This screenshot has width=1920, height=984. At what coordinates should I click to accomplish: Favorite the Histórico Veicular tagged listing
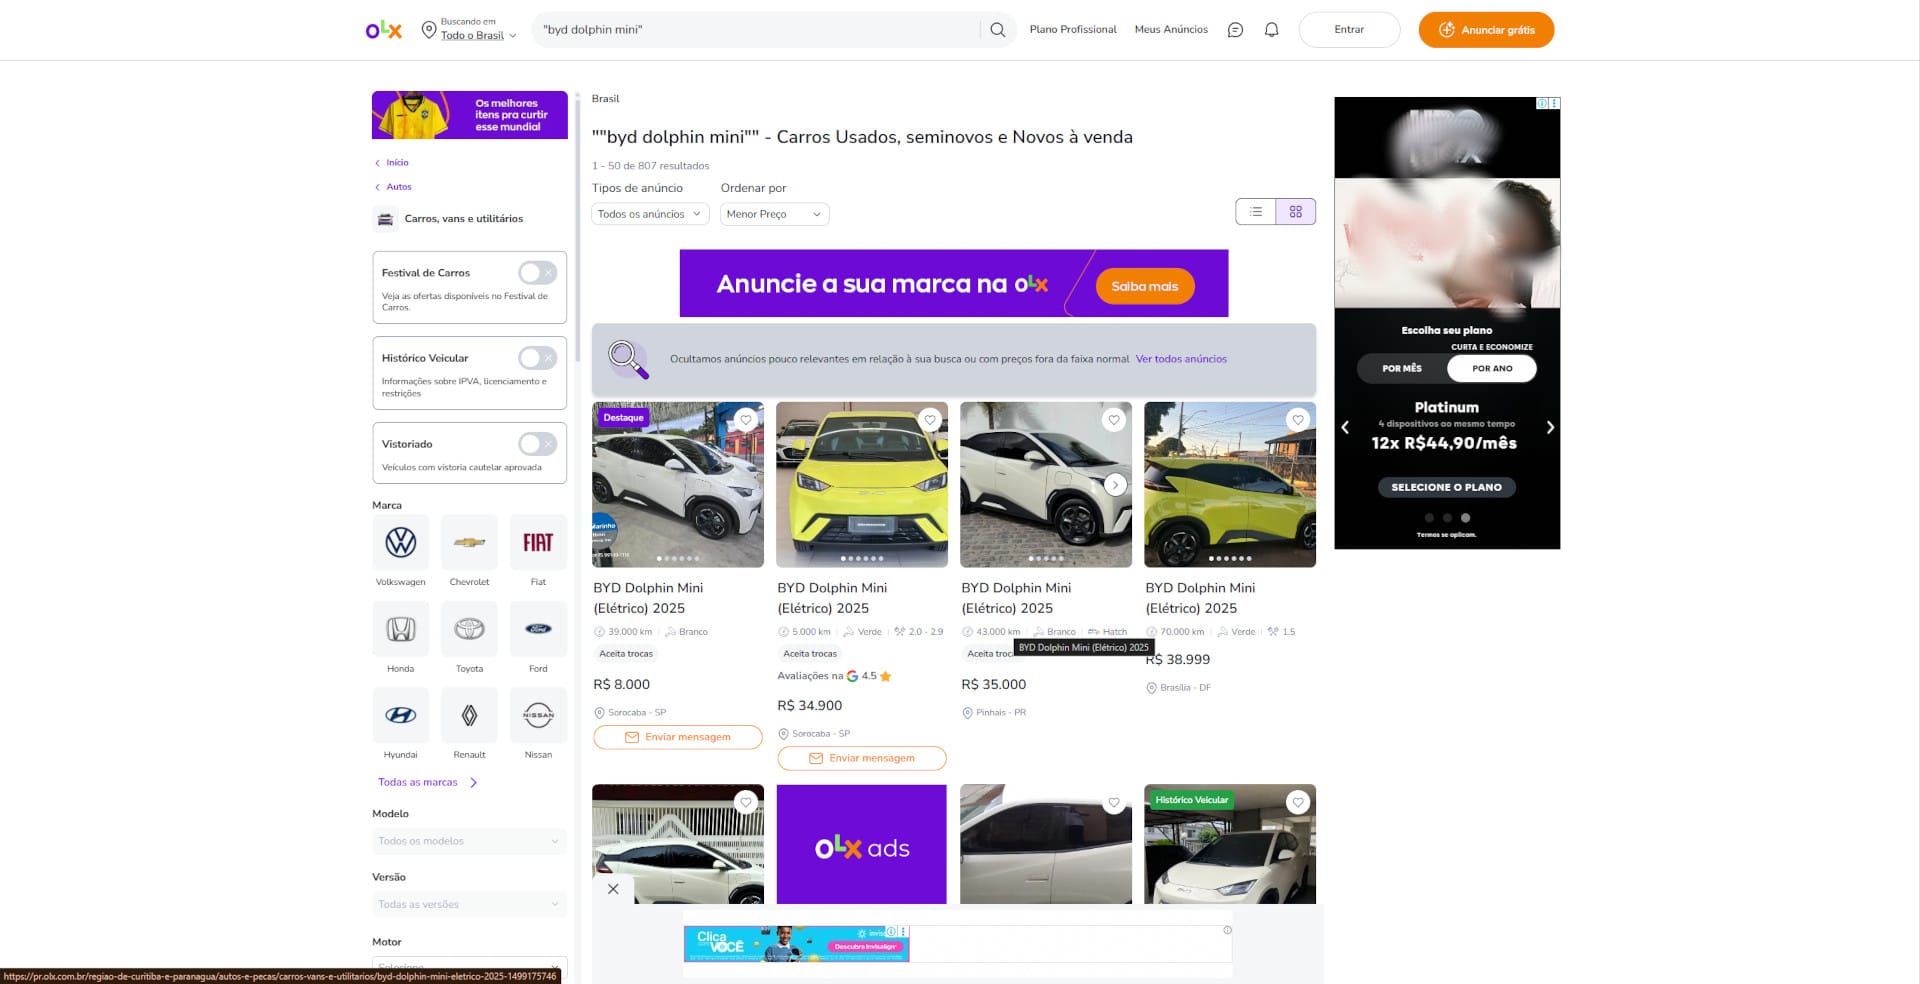click(x=1298, y=802)
